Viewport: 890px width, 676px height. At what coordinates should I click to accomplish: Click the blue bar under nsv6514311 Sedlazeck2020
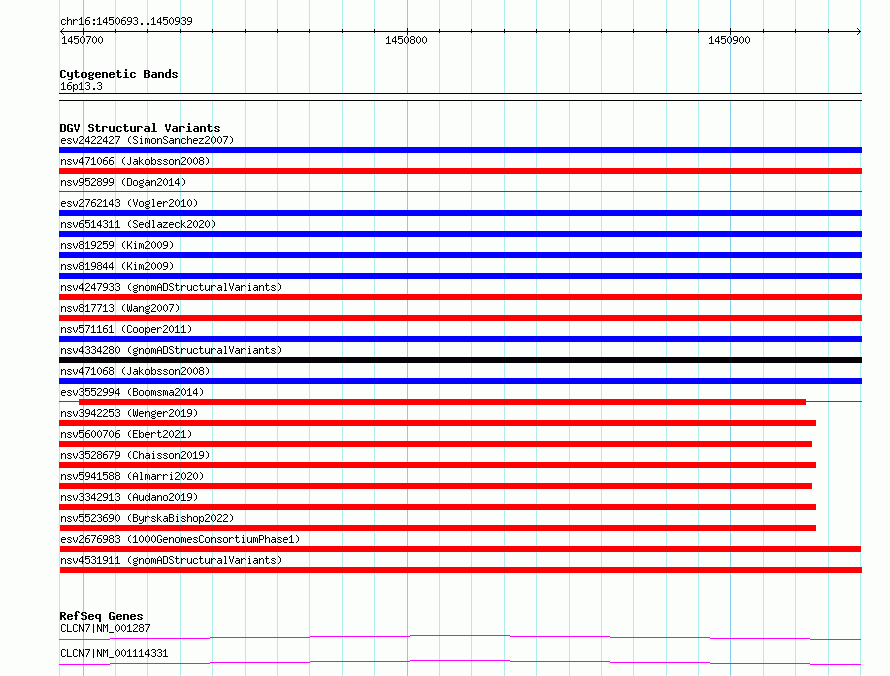(x=460, y=234)
